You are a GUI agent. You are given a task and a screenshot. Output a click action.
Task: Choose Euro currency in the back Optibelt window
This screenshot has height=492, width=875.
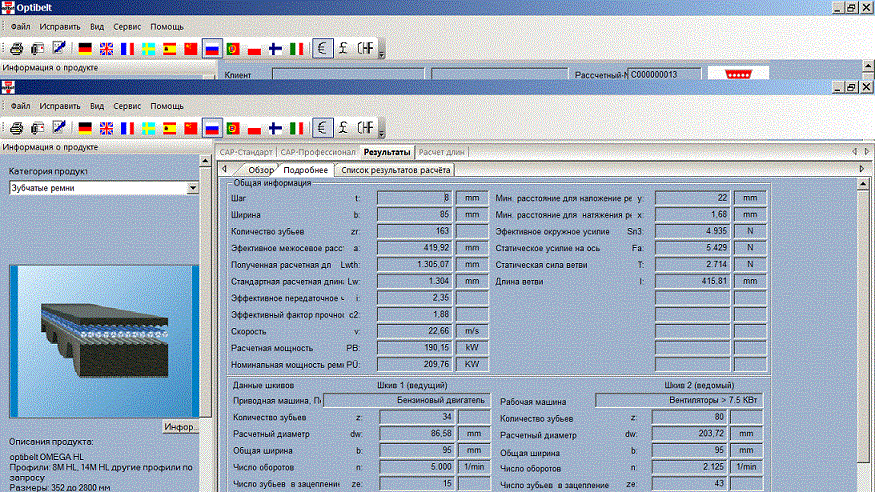point(323,49)
